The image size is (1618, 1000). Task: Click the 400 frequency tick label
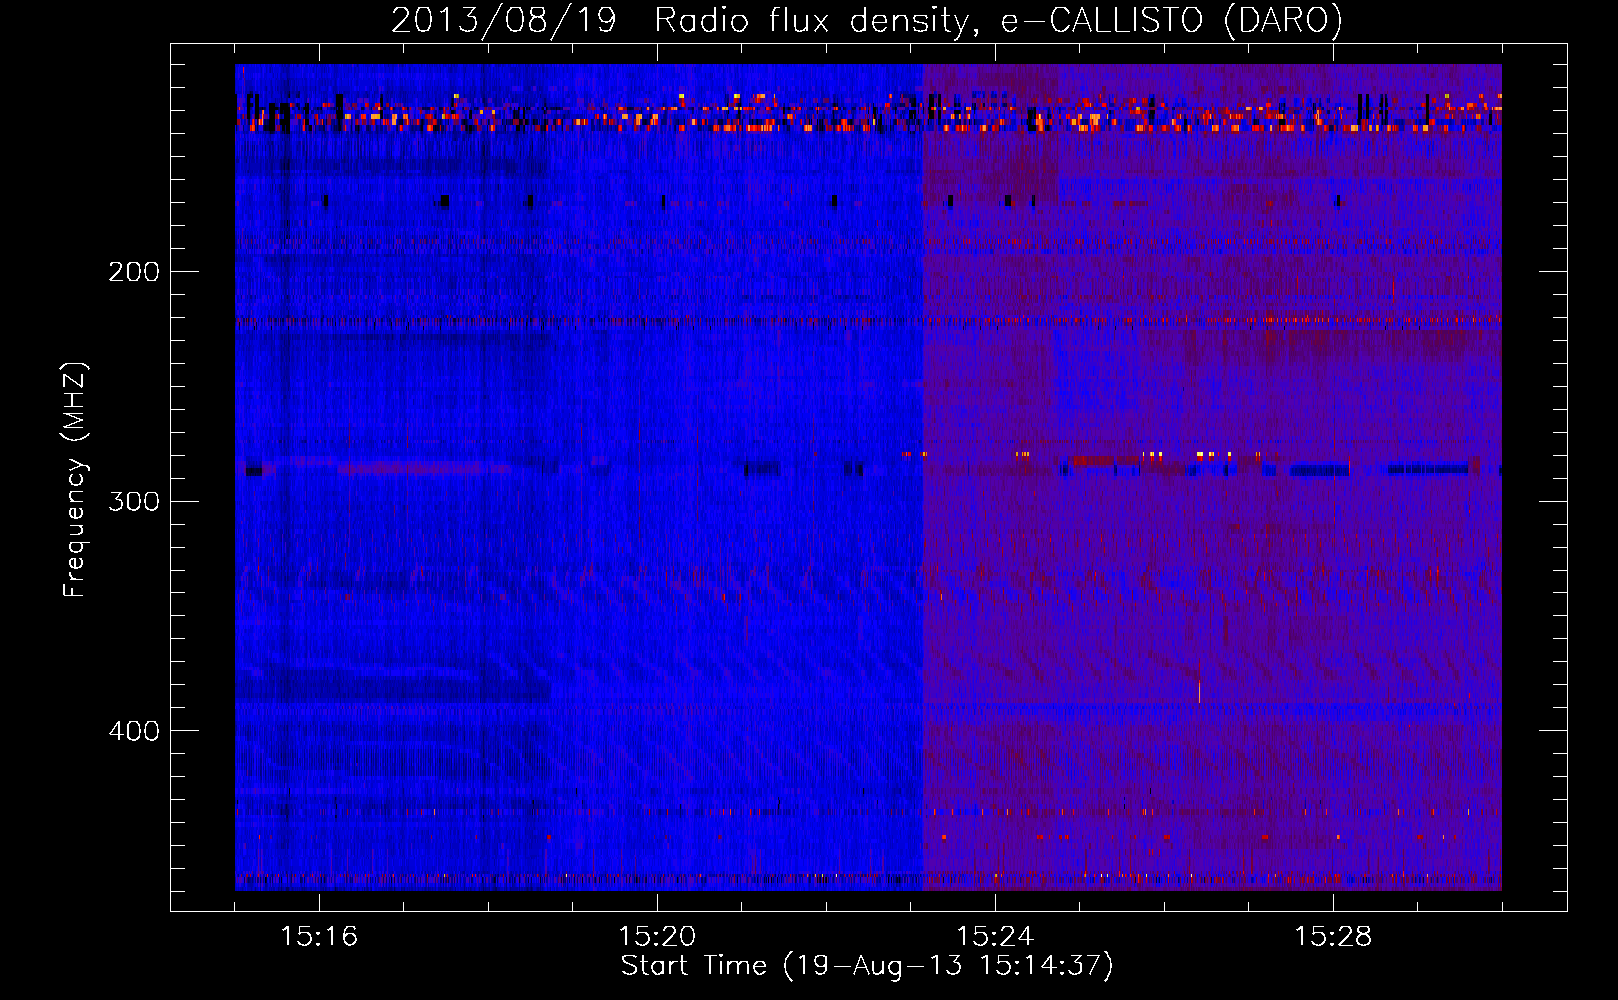coord(134,731)
